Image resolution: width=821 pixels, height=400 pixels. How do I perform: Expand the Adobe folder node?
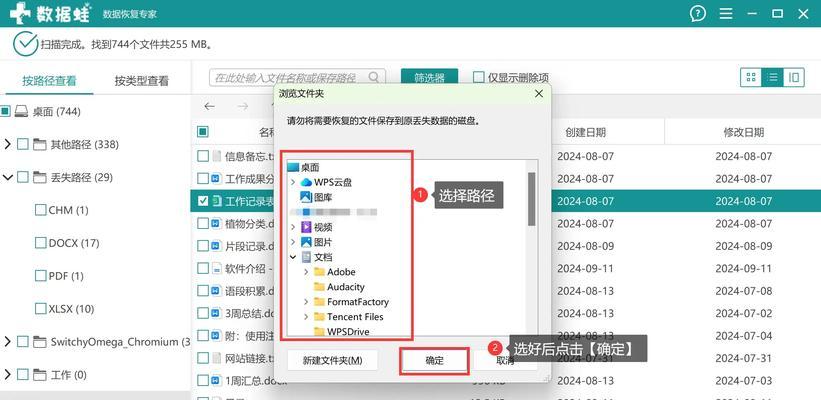(306, 272)
